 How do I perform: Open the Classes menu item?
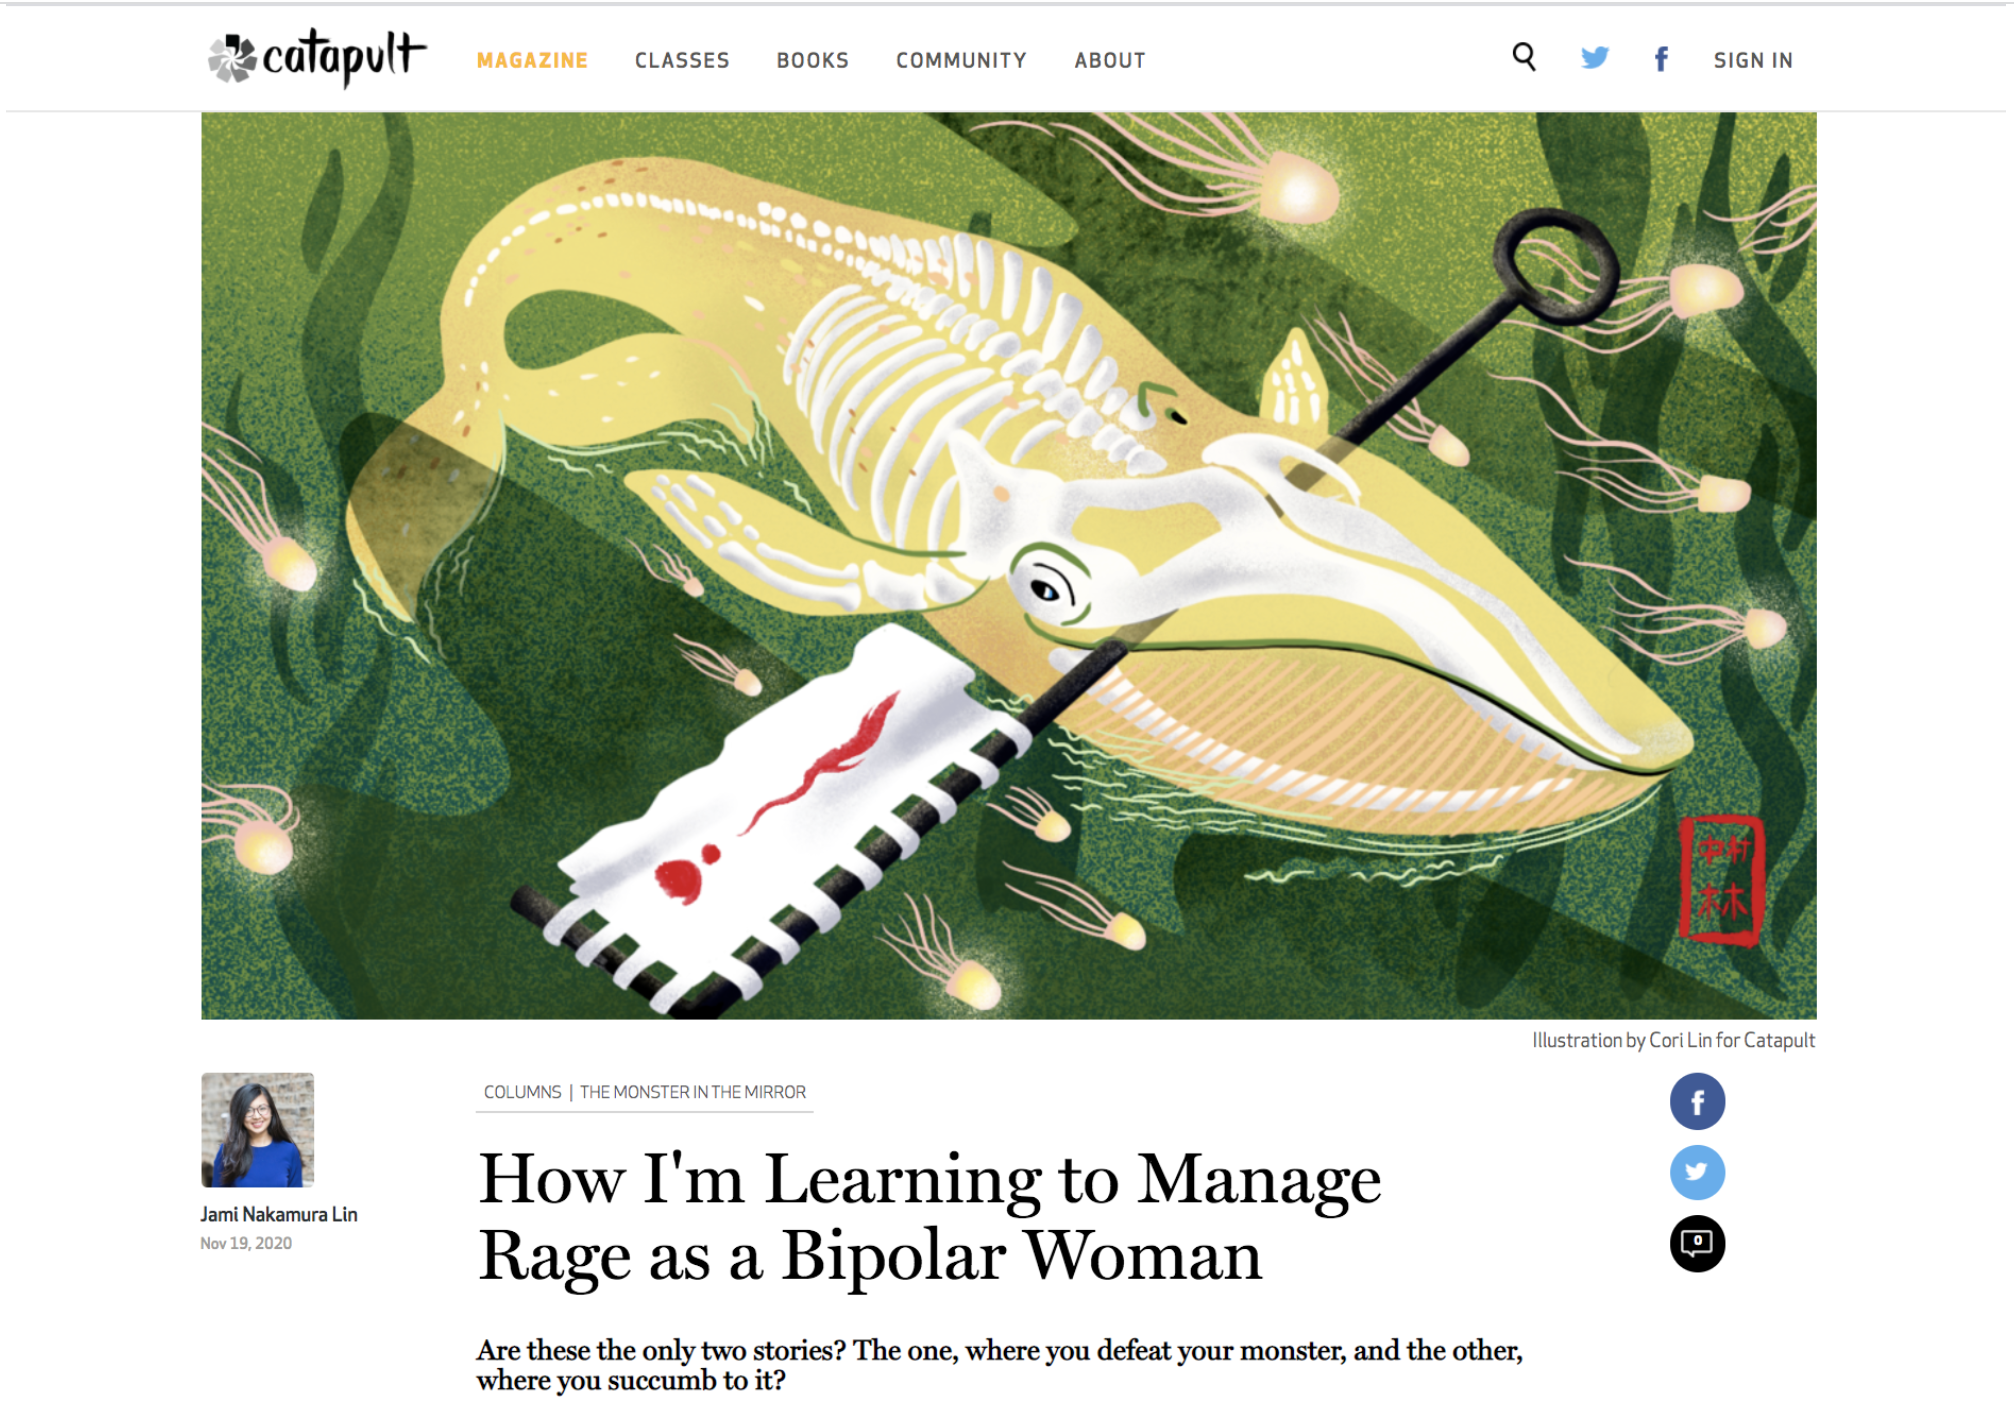682,60
